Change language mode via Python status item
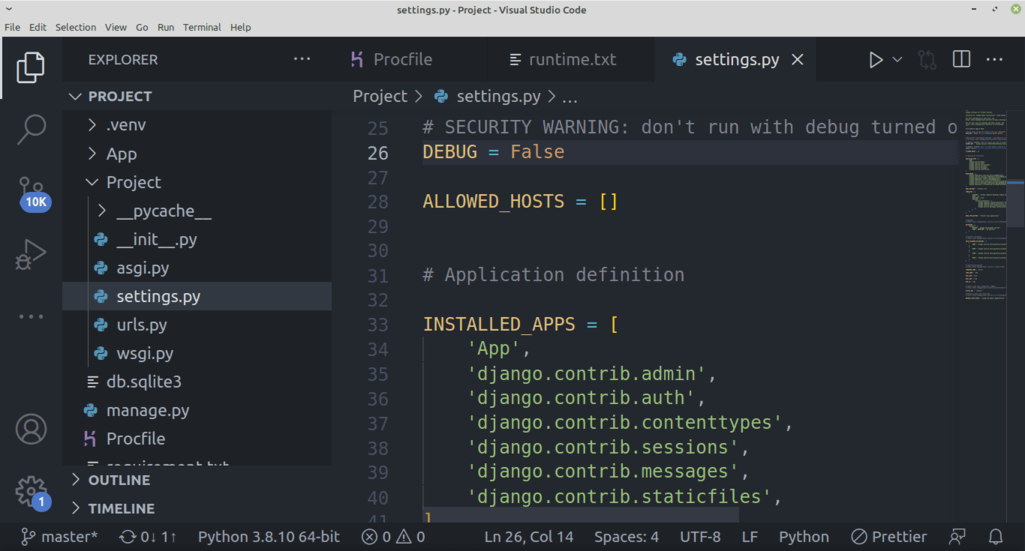The width and height of the screenshot is (1025, 551). (803, 537)
